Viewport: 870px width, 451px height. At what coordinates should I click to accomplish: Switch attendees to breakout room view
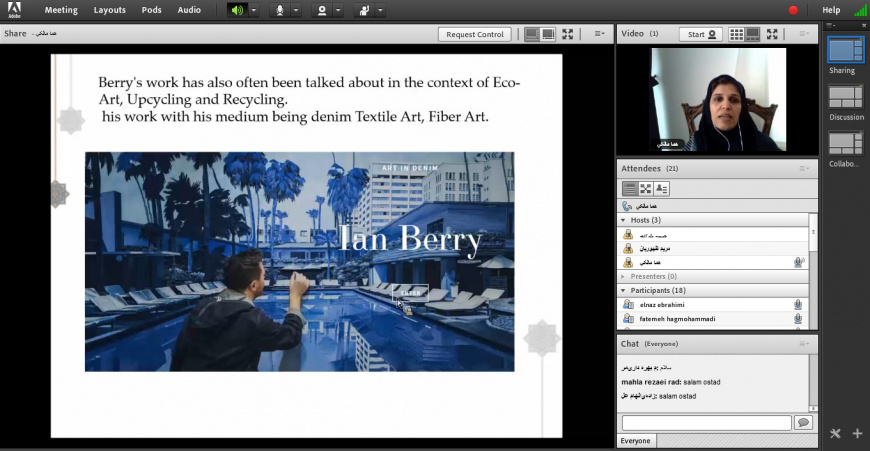click(x=646, y=188)
